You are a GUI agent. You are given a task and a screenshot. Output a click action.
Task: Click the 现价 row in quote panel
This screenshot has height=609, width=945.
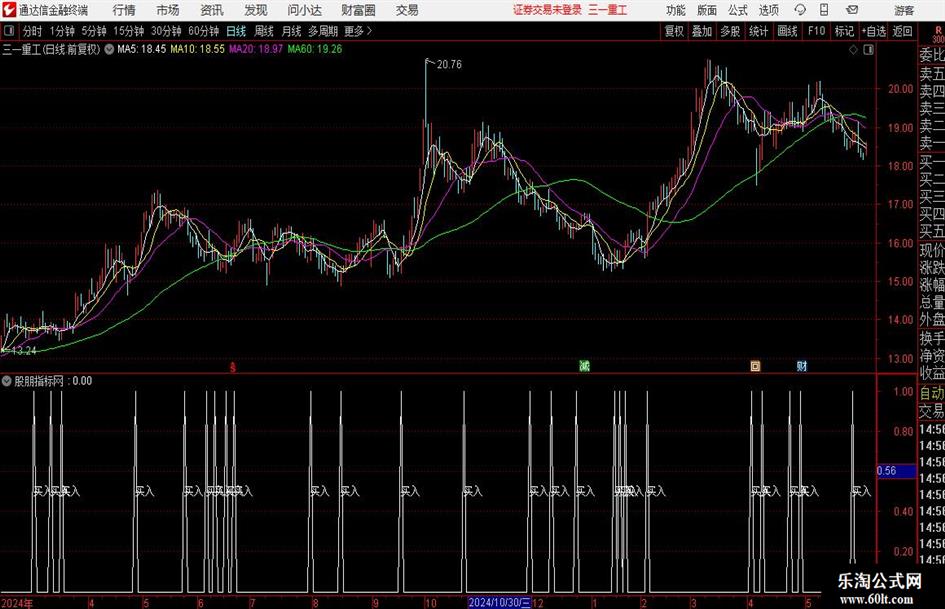[x=931, y=250]
